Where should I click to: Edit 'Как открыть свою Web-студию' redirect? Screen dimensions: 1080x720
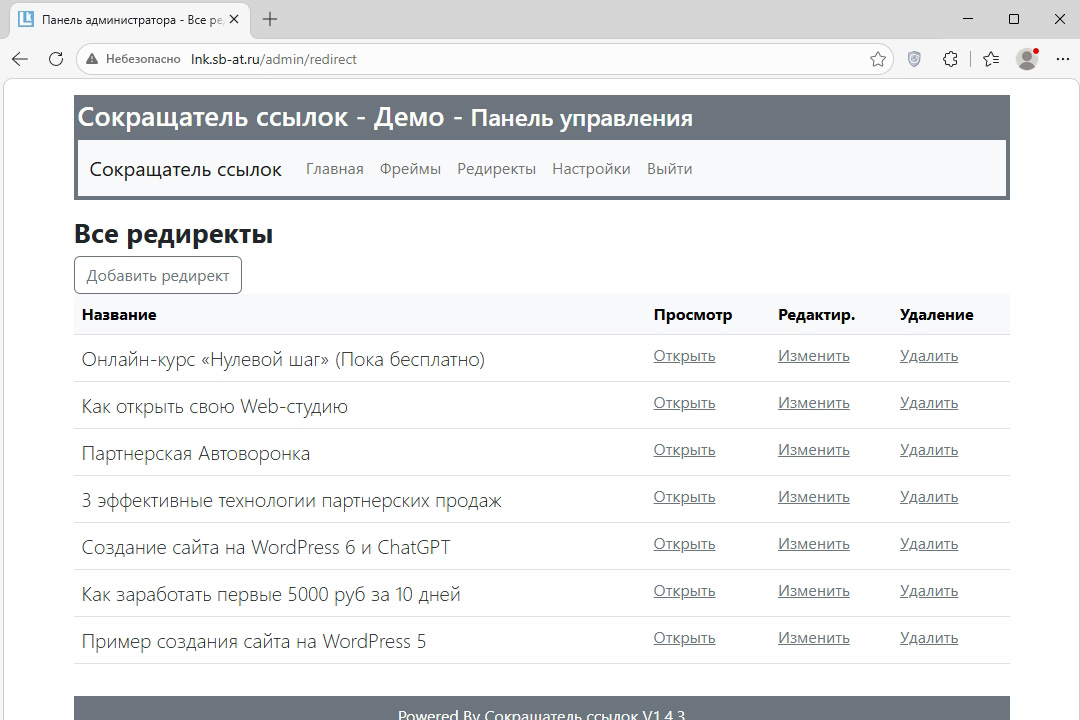(813, 403)
